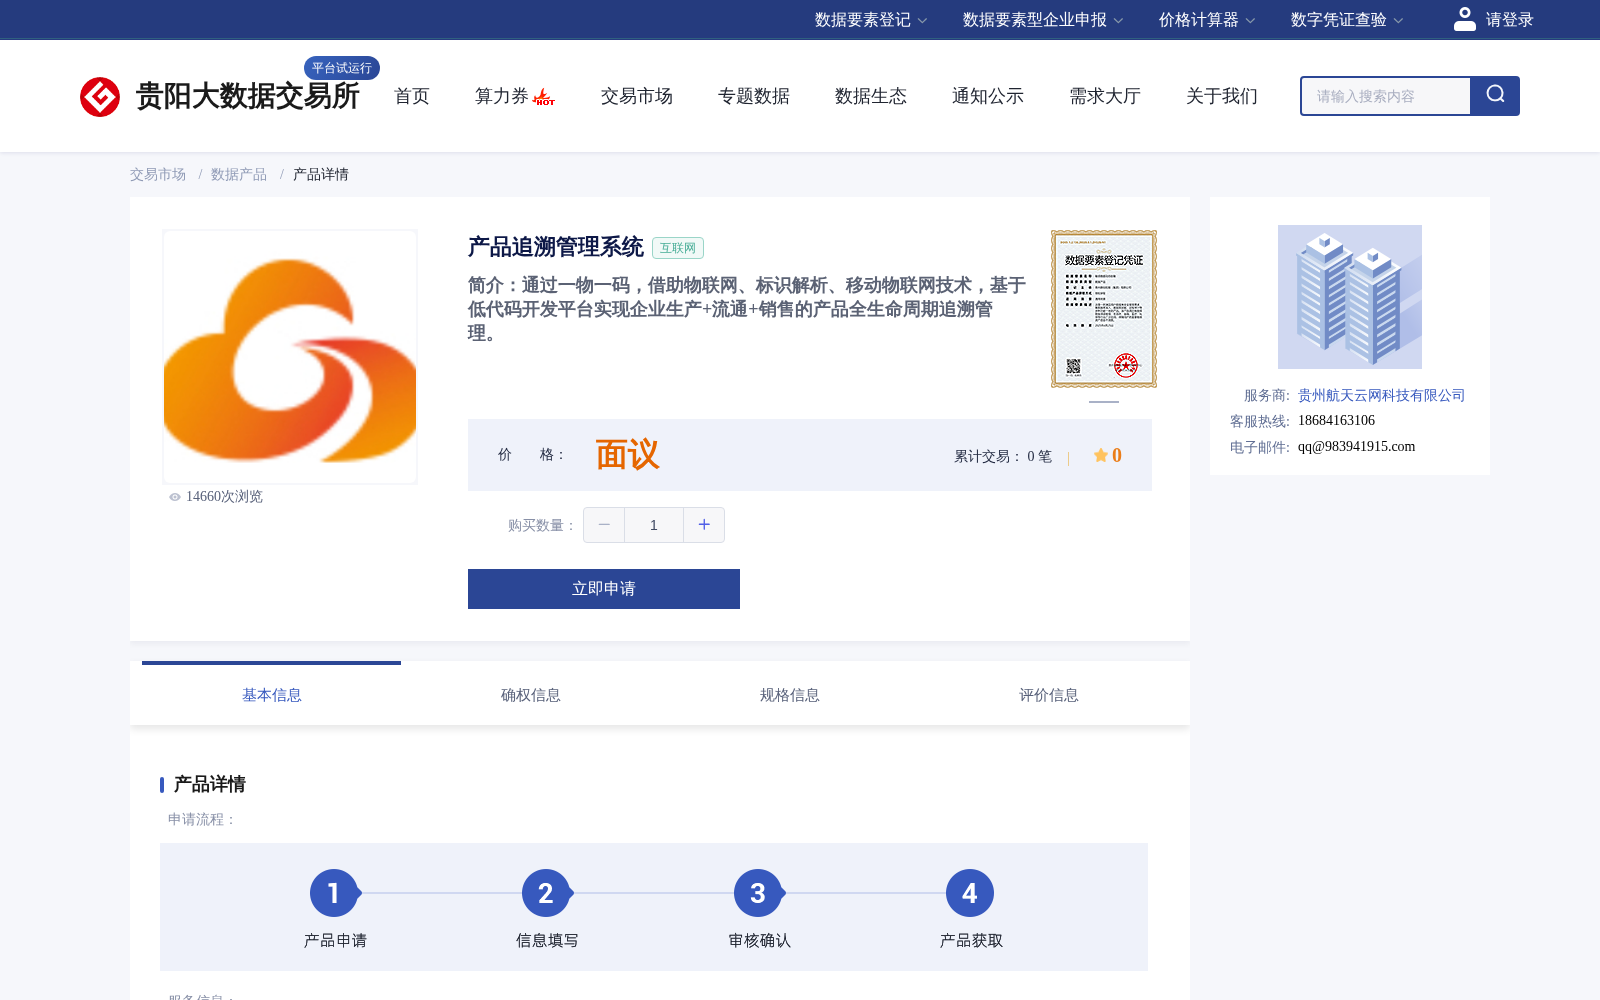Open the 交易市场 nav item
1600x1000 pixels.
pos(637,96)
